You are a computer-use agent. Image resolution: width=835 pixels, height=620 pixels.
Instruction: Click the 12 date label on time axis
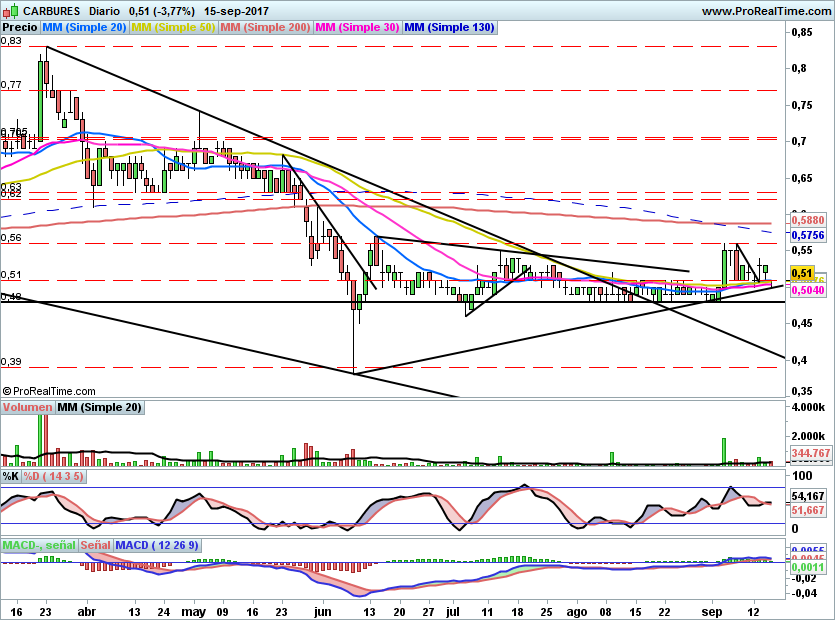point(754,611)
